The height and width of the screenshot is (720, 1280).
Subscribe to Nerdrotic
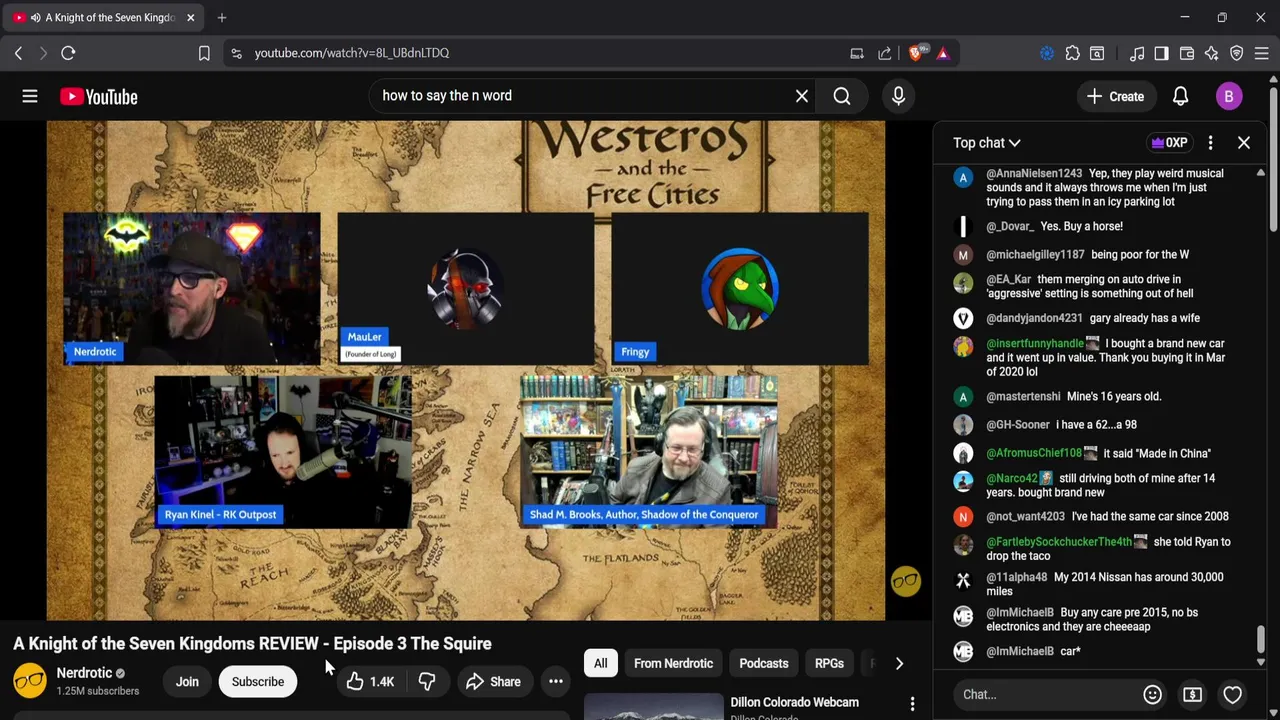point(258,682)
